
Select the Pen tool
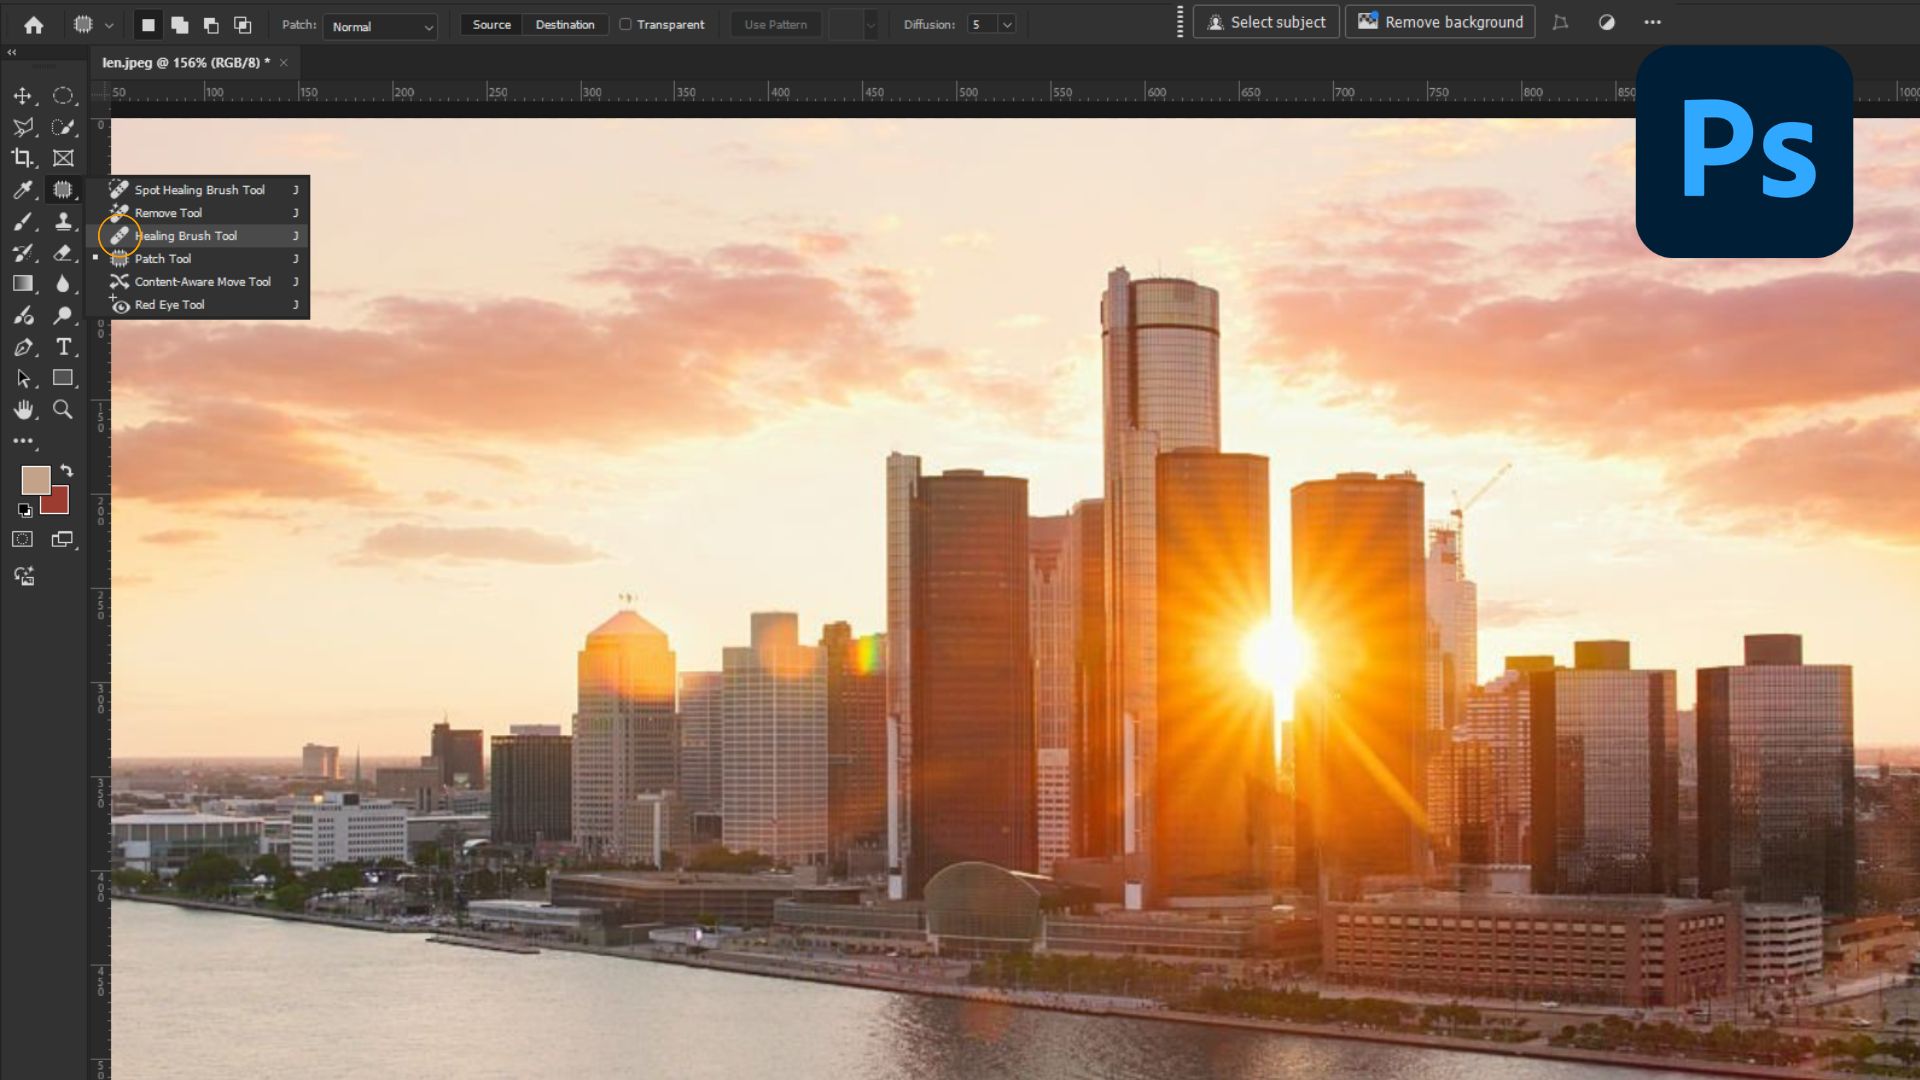tap(23, 347)
